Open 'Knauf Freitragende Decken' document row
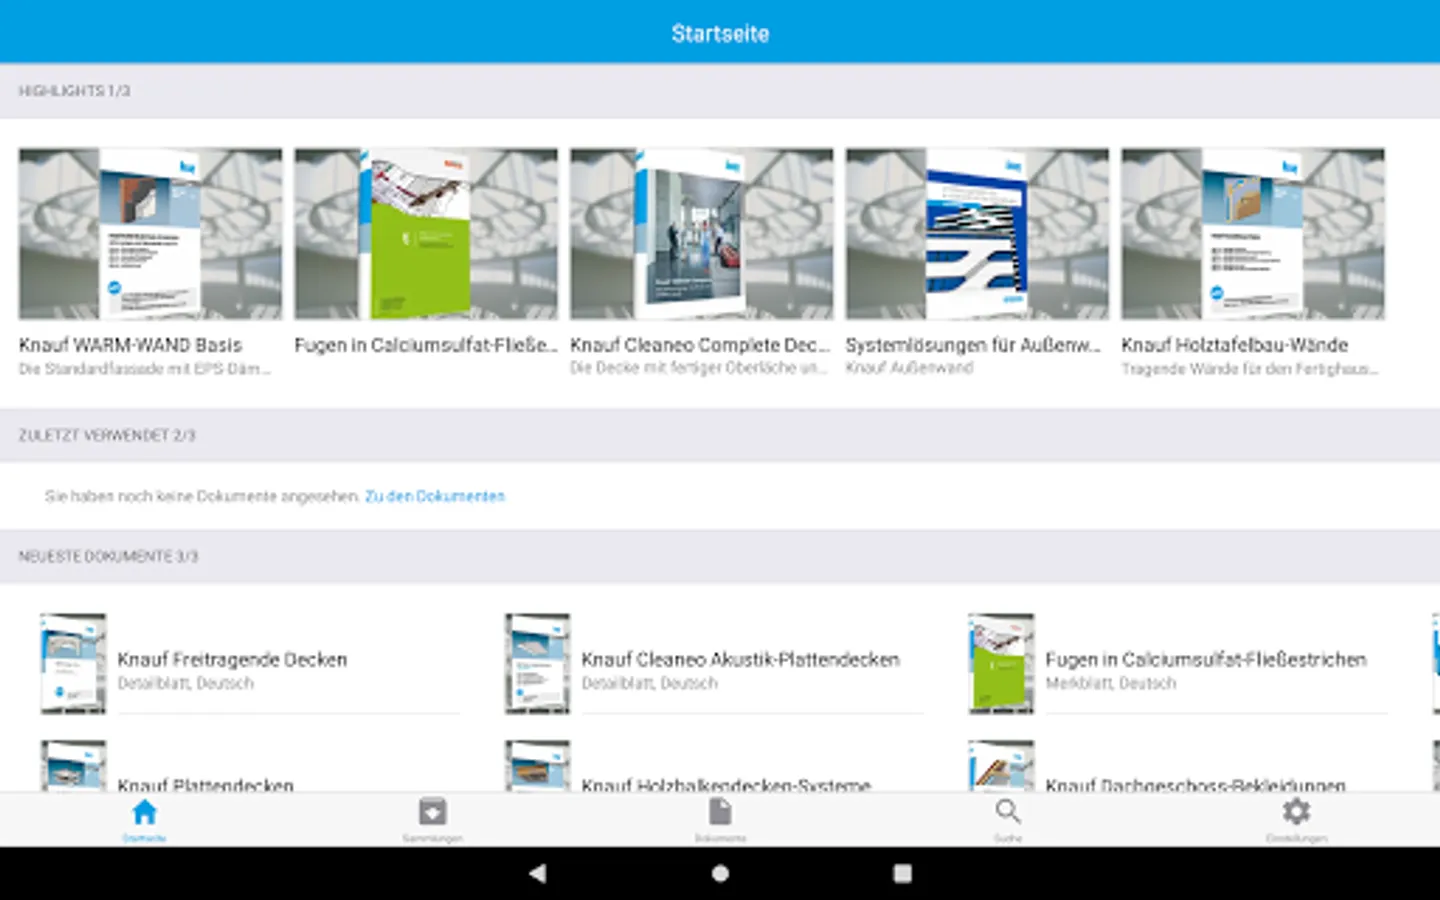Image resolution: width=1440 pixels, height=900 pixels. coord(250,663)
